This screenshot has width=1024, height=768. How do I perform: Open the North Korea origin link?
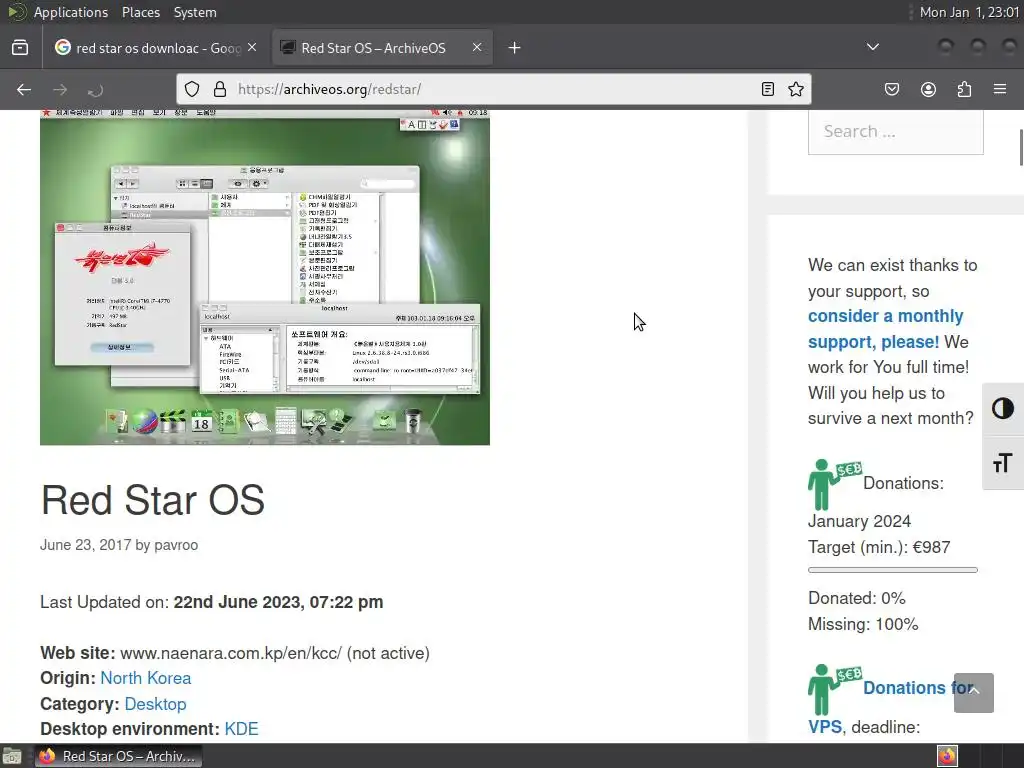tap(146, 679)
